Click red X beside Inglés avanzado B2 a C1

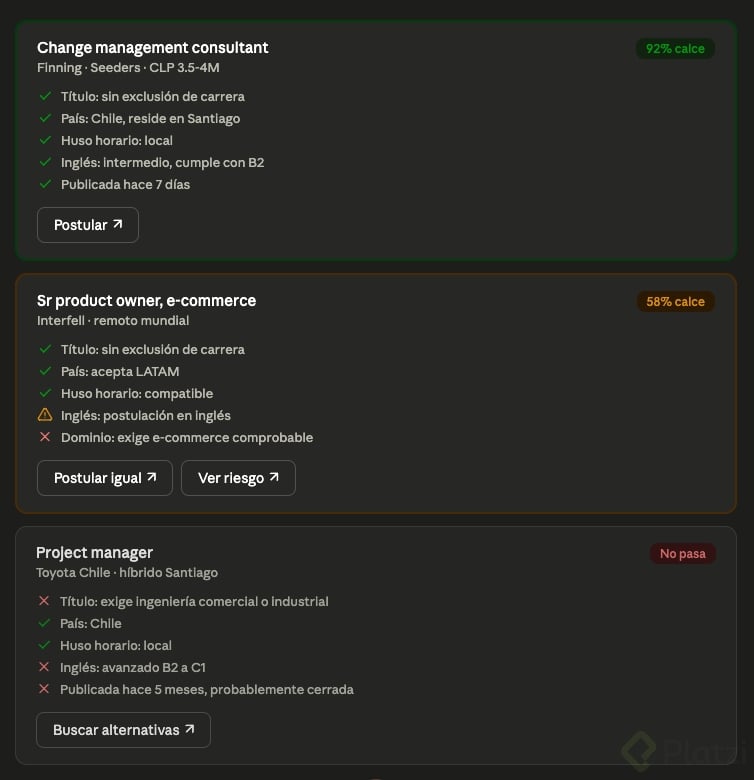pos(44,667)
